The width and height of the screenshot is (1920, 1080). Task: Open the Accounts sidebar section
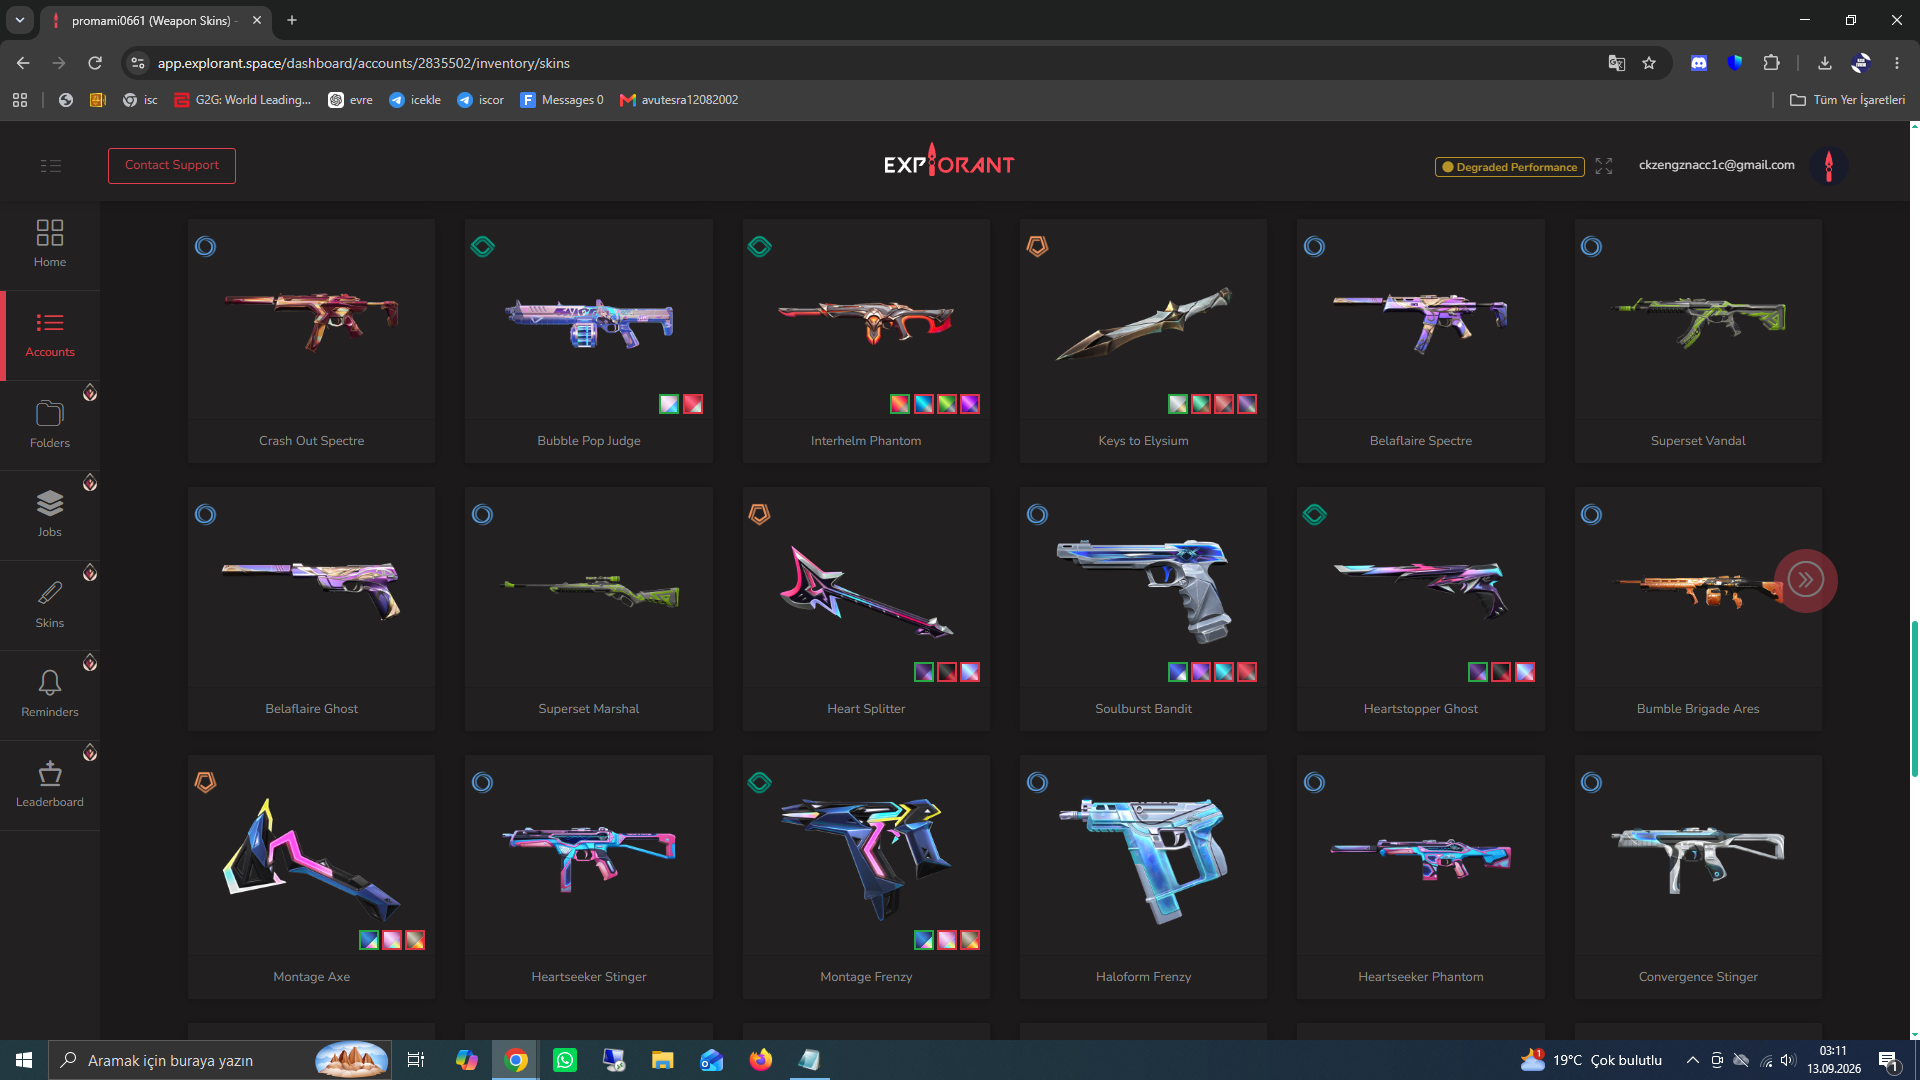pos(50,335)
